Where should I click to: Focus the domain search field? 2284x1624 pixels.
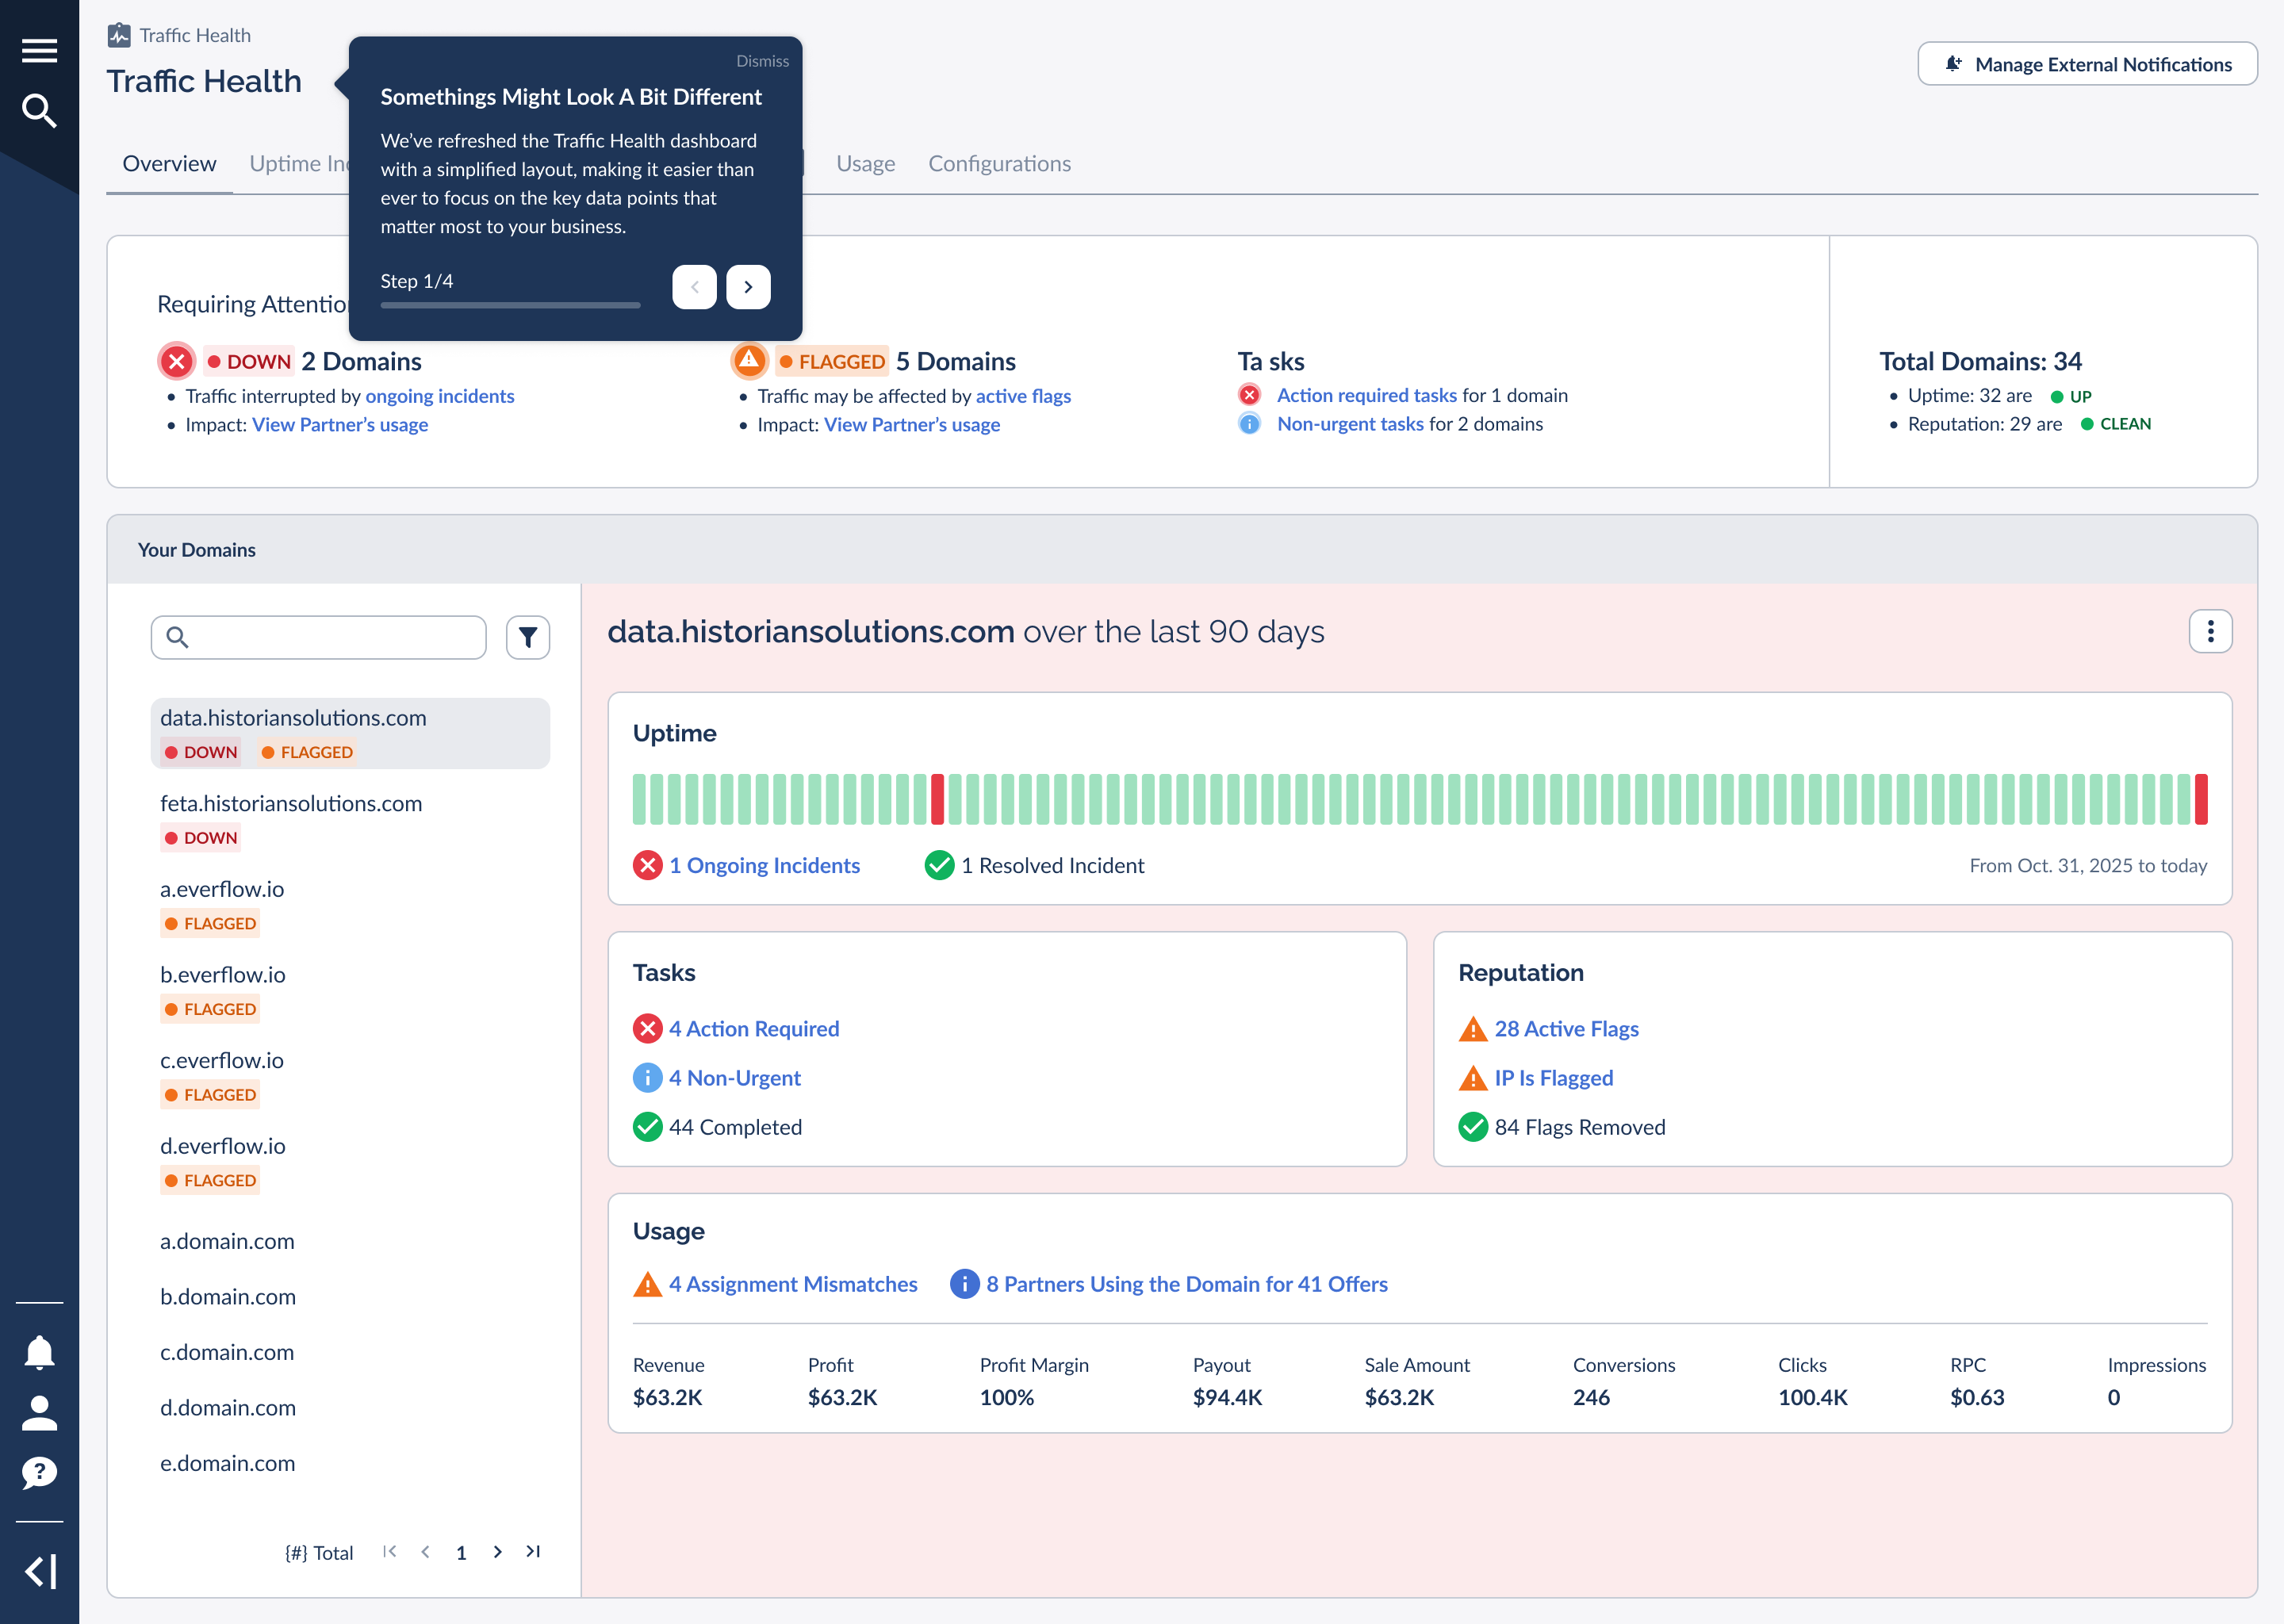(x=319, y=637)
